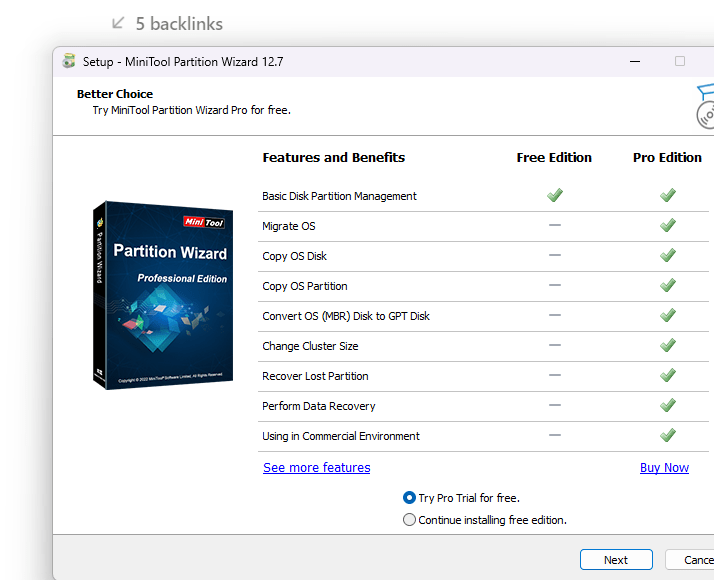Click Free dash for Using in Commercial Environment
Image resolution: width=714 pixels, height=580 pixels.
point(555,435)
